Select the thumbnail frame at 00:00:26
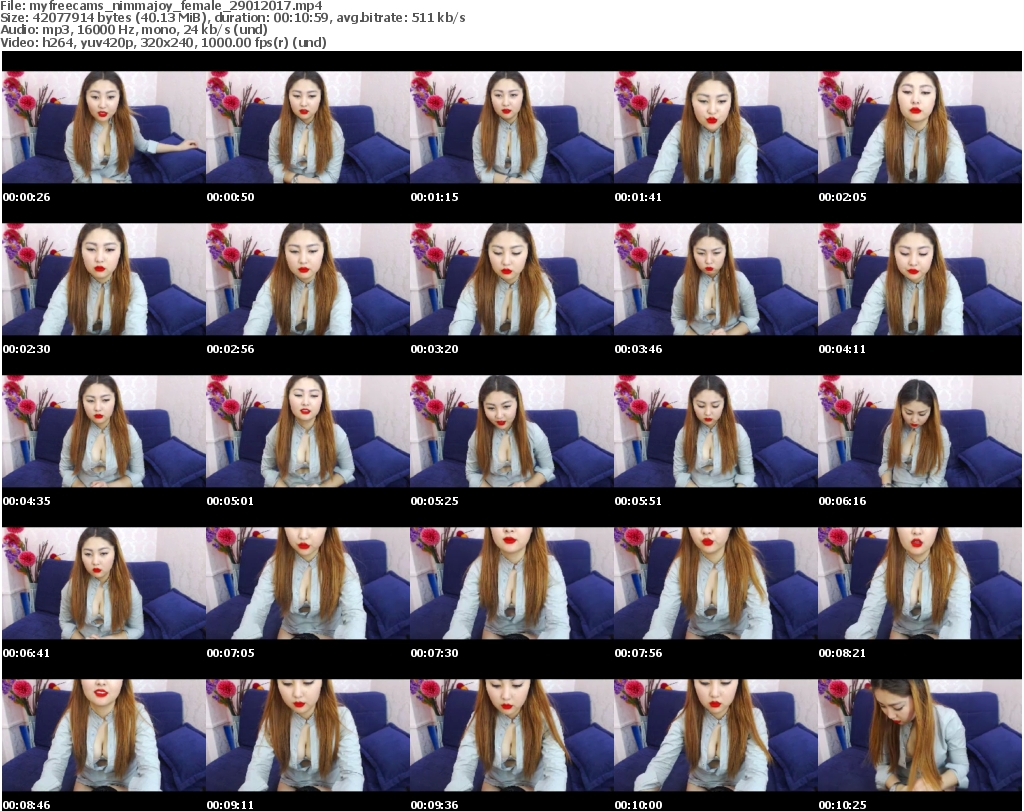The width and height of the screenshot is (1024, 811). [x=104, y=127]
